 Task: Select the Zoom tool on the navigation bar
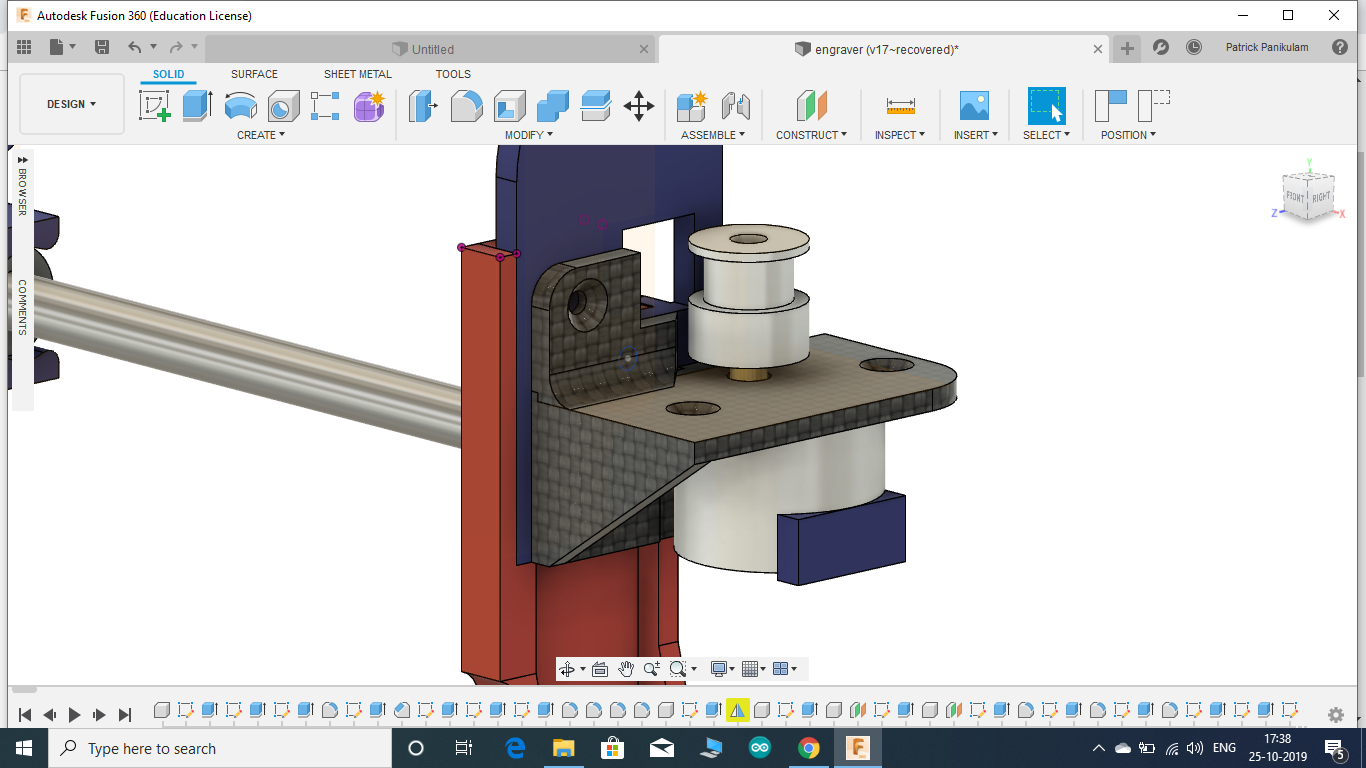pos(653,668)
